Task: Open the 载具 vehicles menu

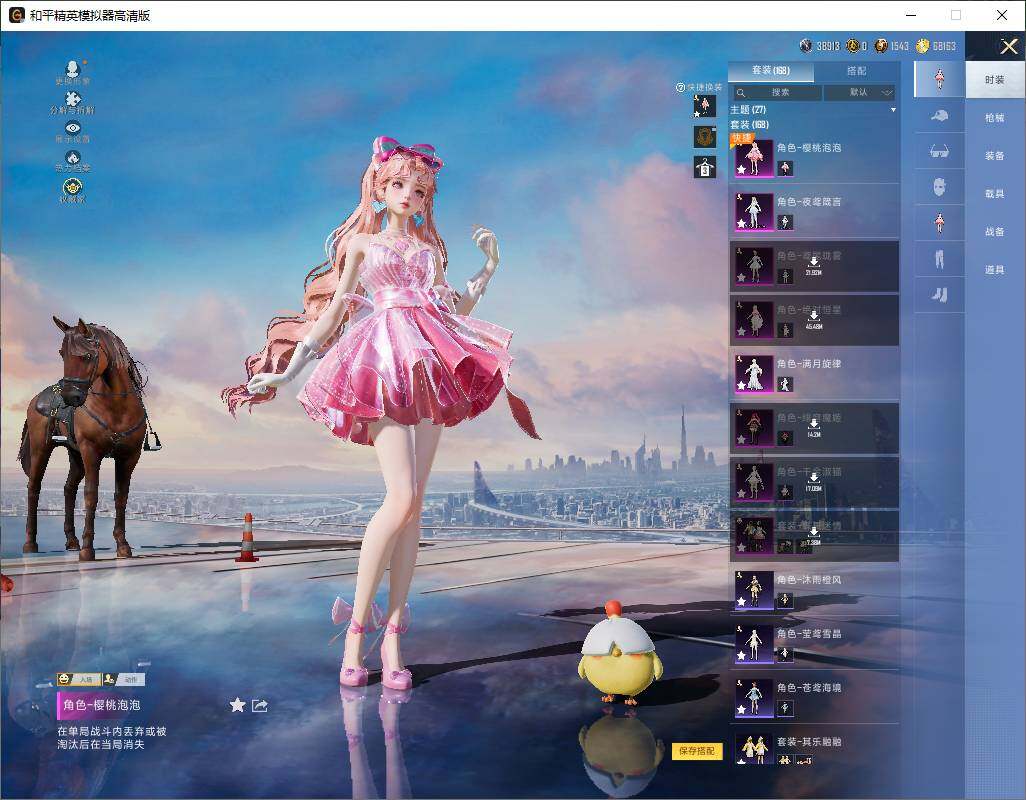Action: (x=995, y=194)
